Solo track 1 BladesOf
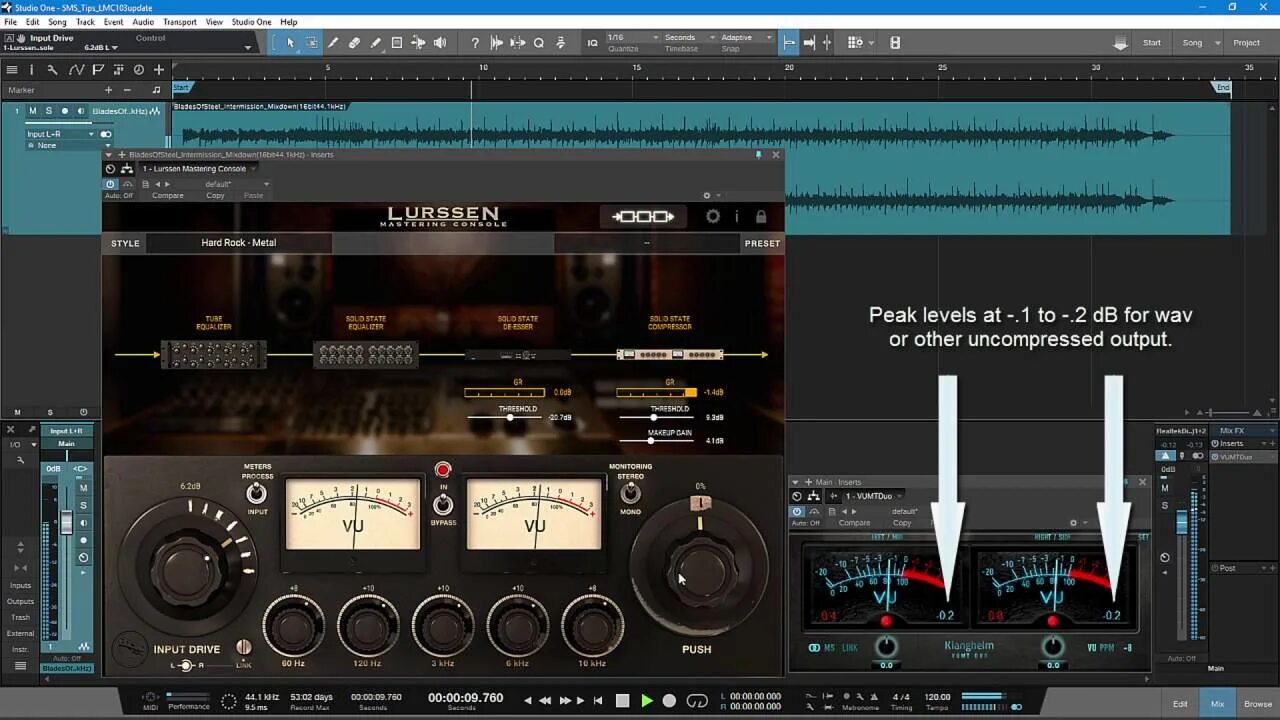The height and width of the screenshot is (720, 1280). point(48,111)
